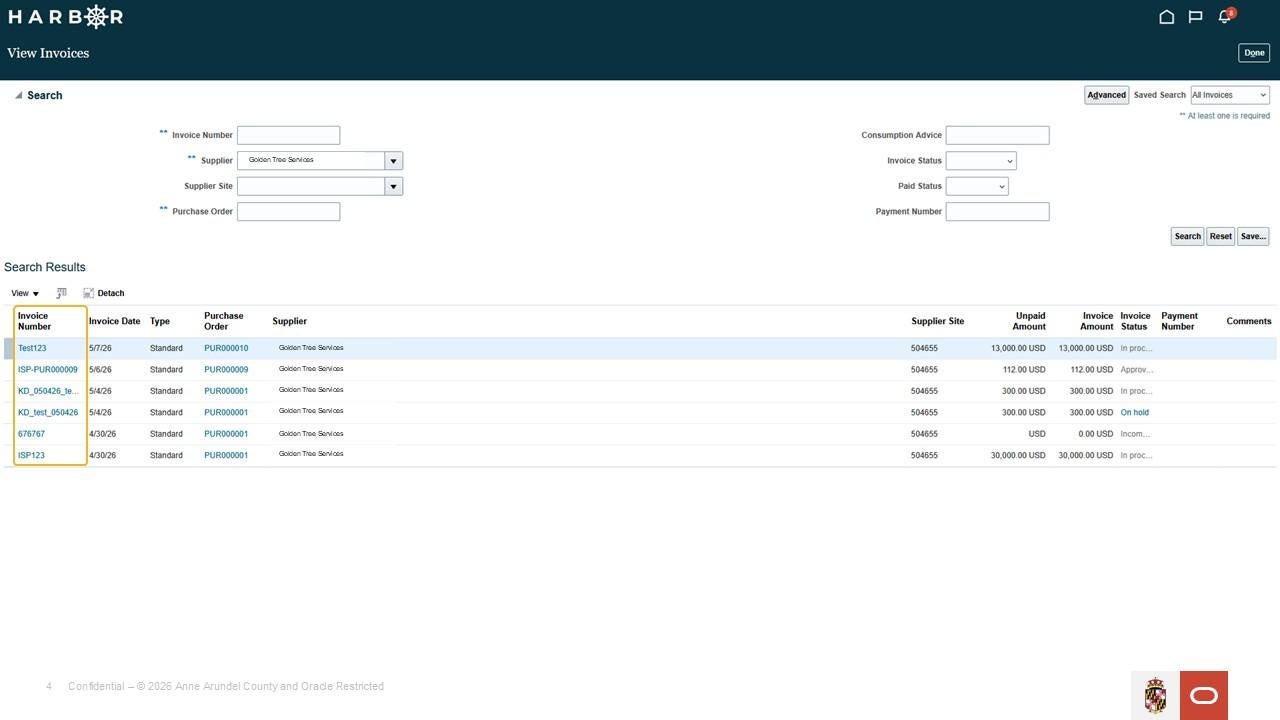Sort by the Invoice Number column header
The image size is (1280, 720).
tap(34, 321)
